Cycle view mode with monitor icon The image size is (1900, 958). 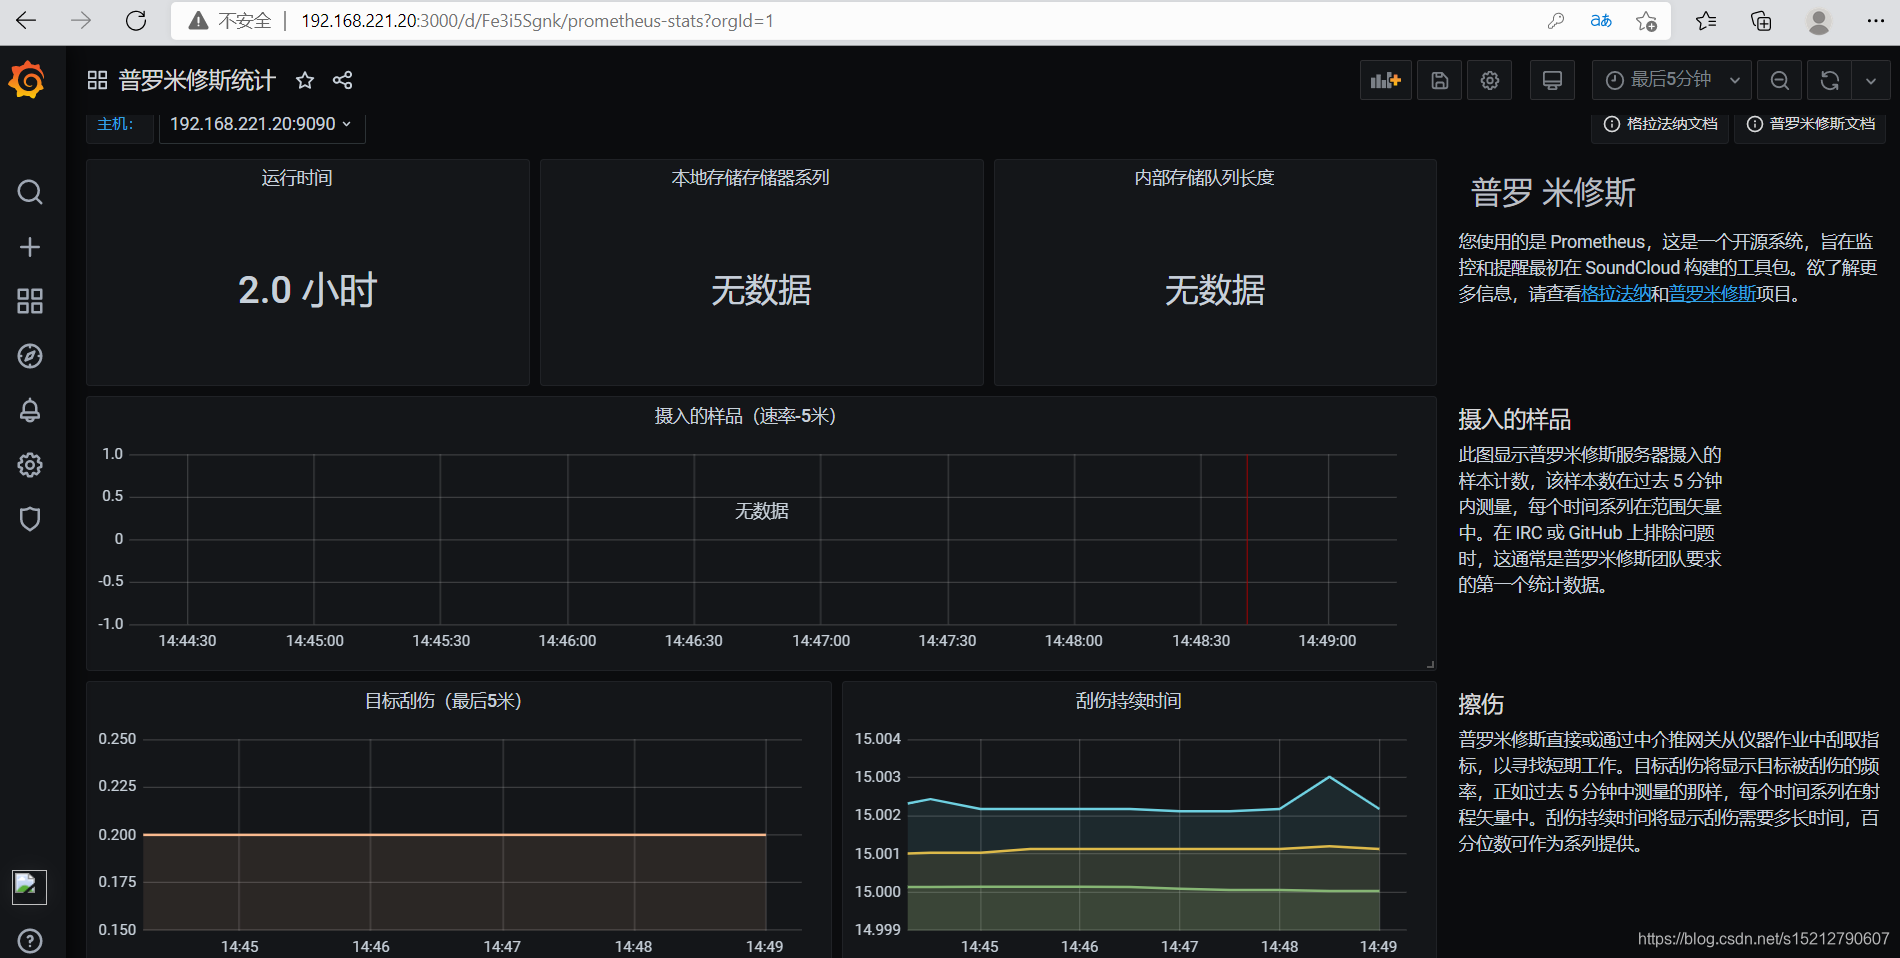coord(1552,80)
